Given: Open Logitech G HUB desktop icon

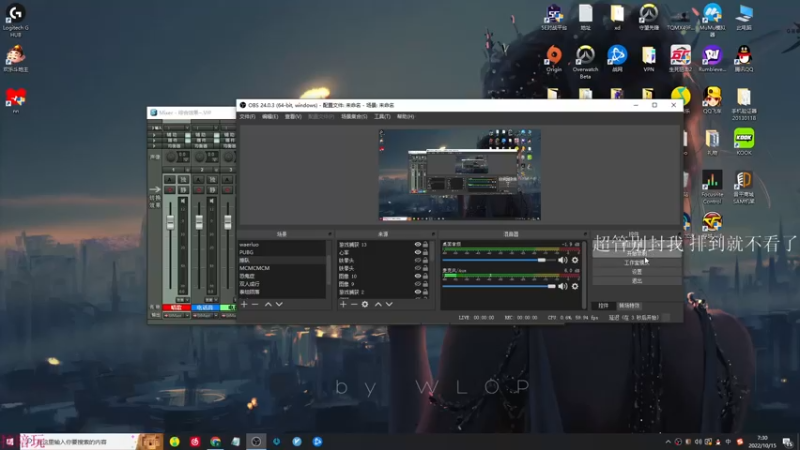Looking at the screenshot, I should point(15,20).
